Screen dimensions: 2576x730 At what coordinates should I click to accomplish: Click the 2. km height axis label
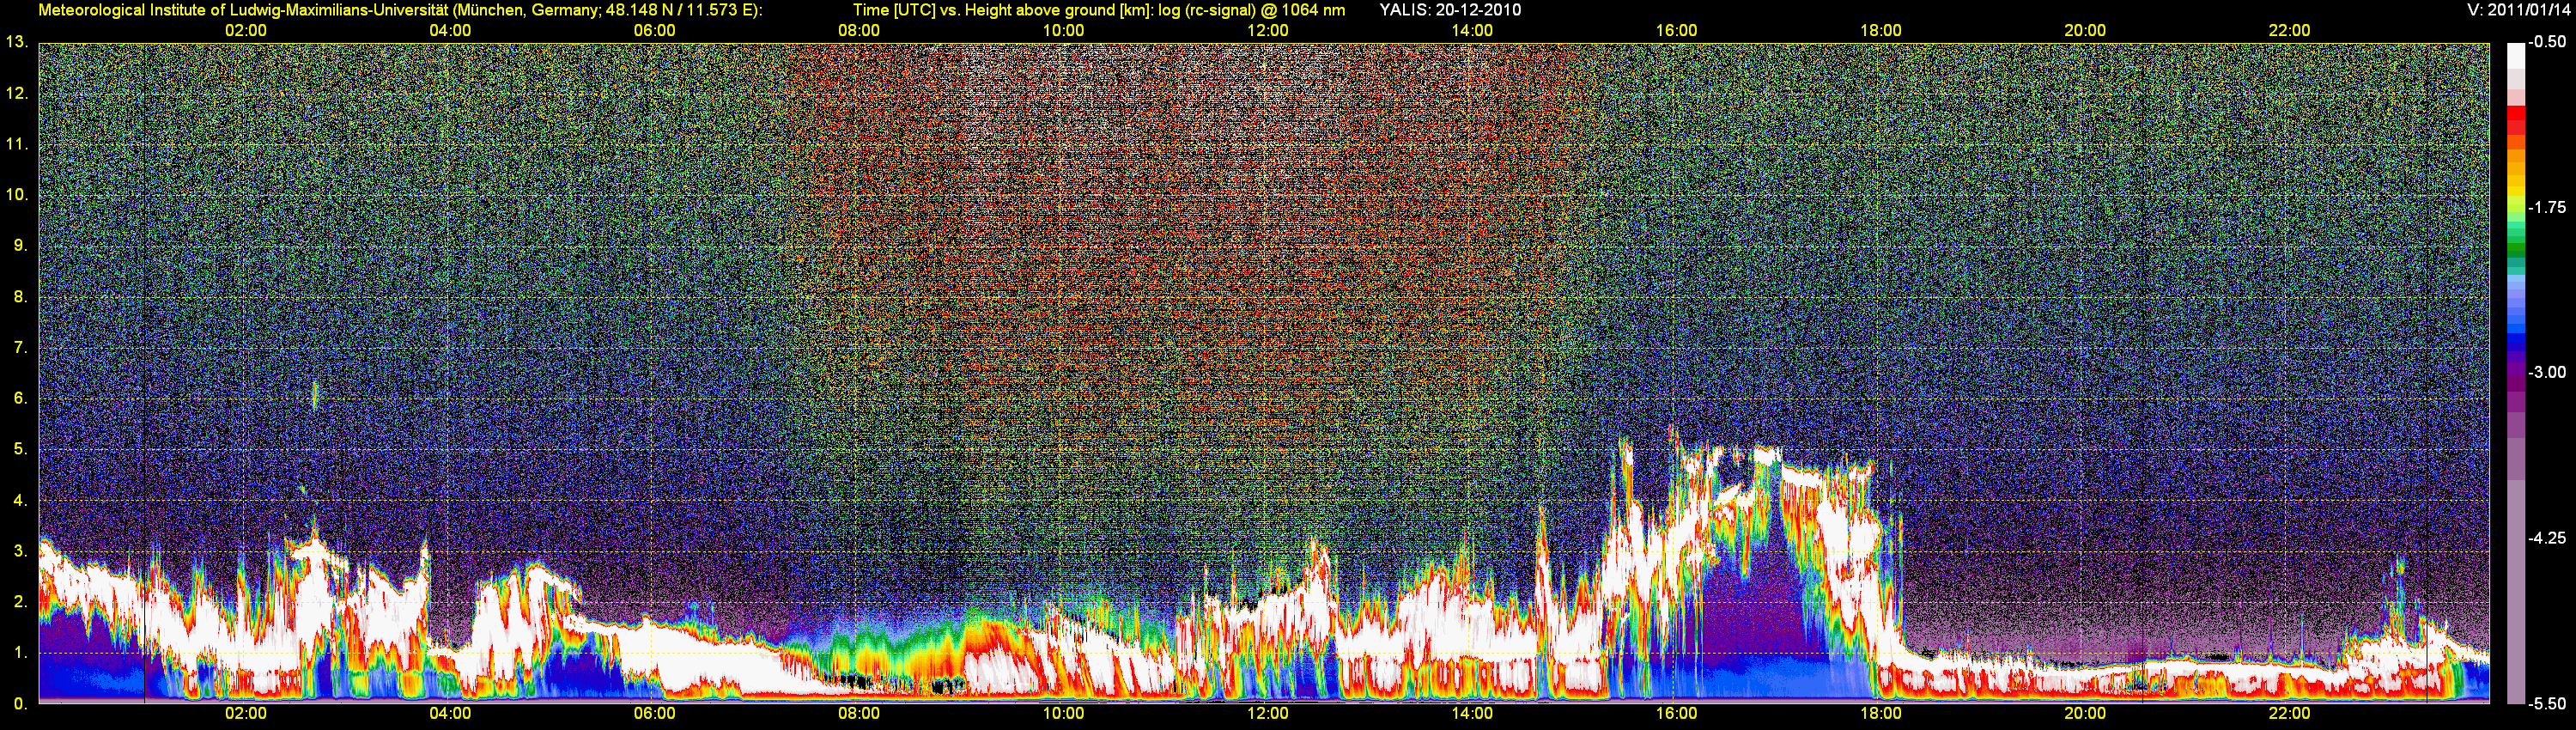click(21, 602)
